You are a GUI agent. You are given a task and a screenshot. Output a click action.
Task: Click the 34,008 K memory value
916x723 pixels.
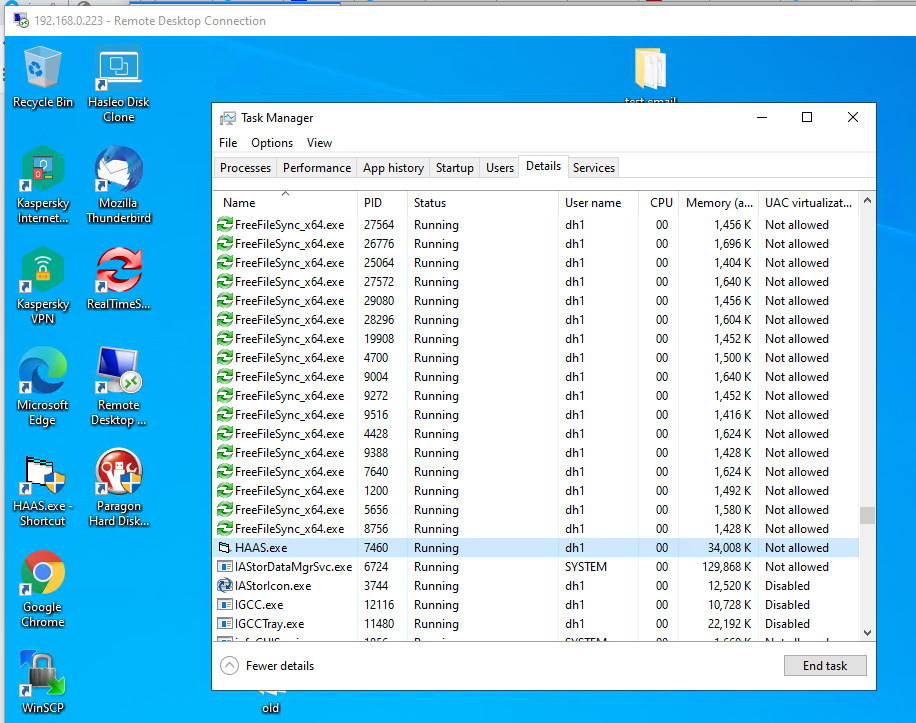click(729, 548)
